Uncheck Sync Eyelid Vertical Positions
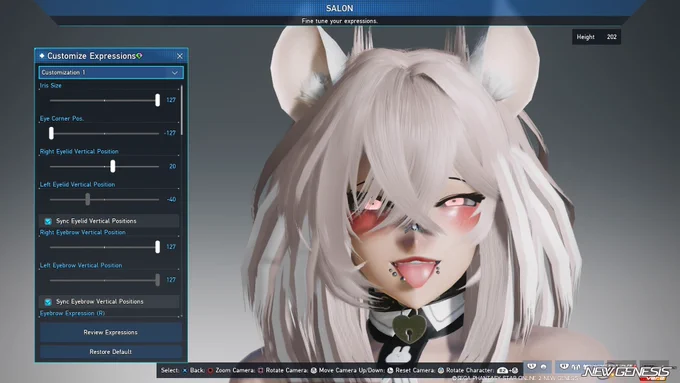This screenshot has height=383, width=680. point(48,221)
